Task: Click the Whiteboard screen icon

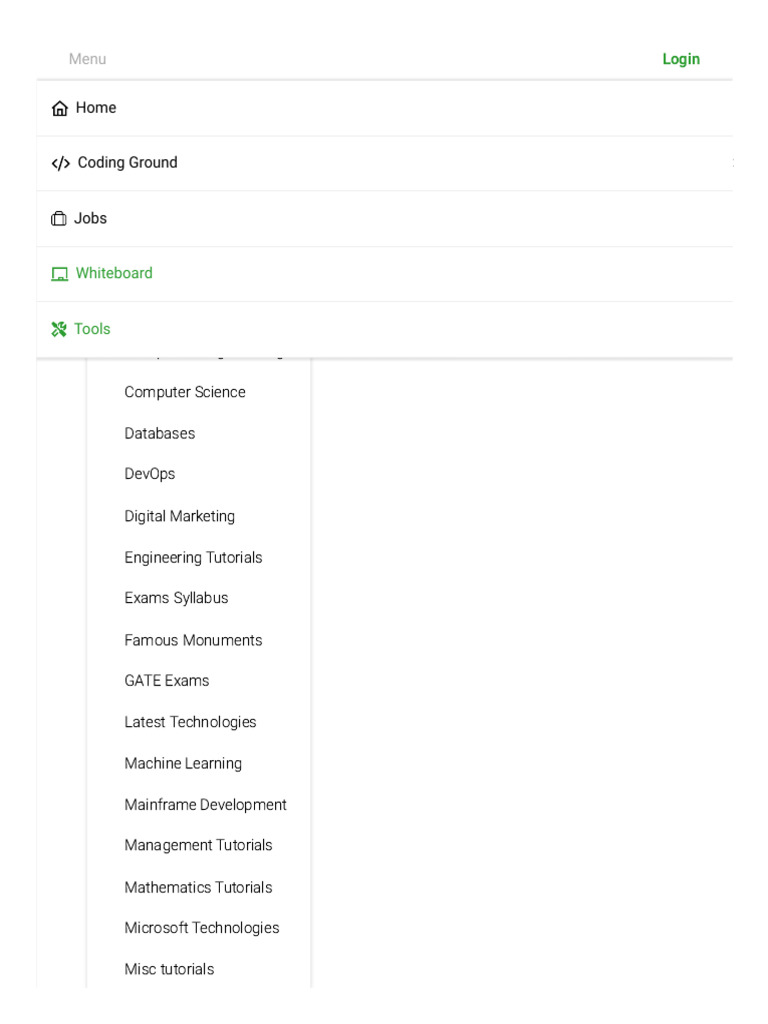Action: 60,274
